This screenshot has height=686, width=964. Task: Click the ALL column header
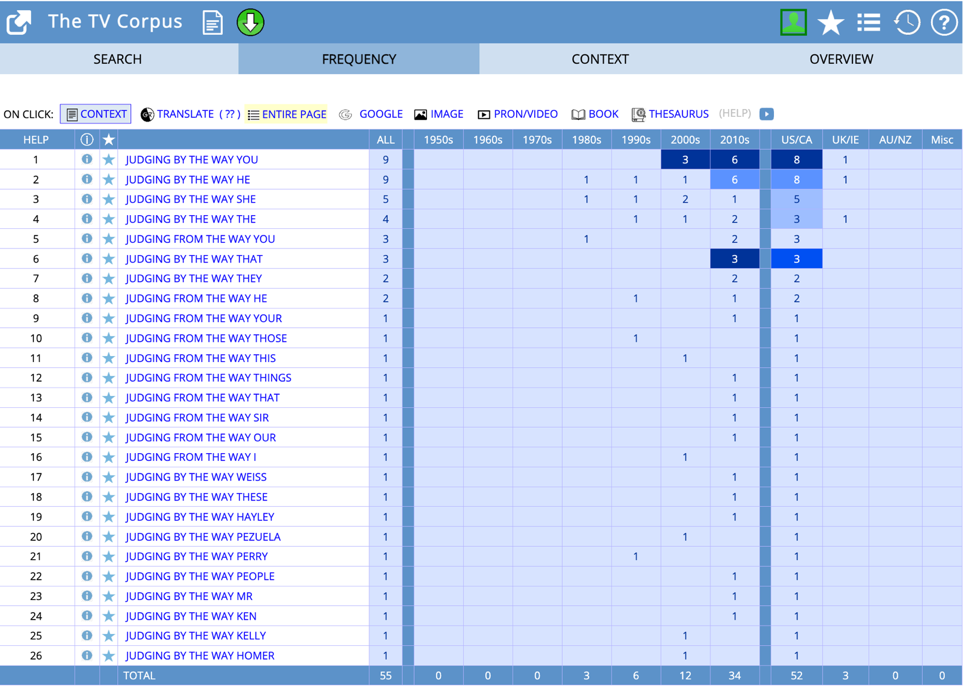click(385, 140)
